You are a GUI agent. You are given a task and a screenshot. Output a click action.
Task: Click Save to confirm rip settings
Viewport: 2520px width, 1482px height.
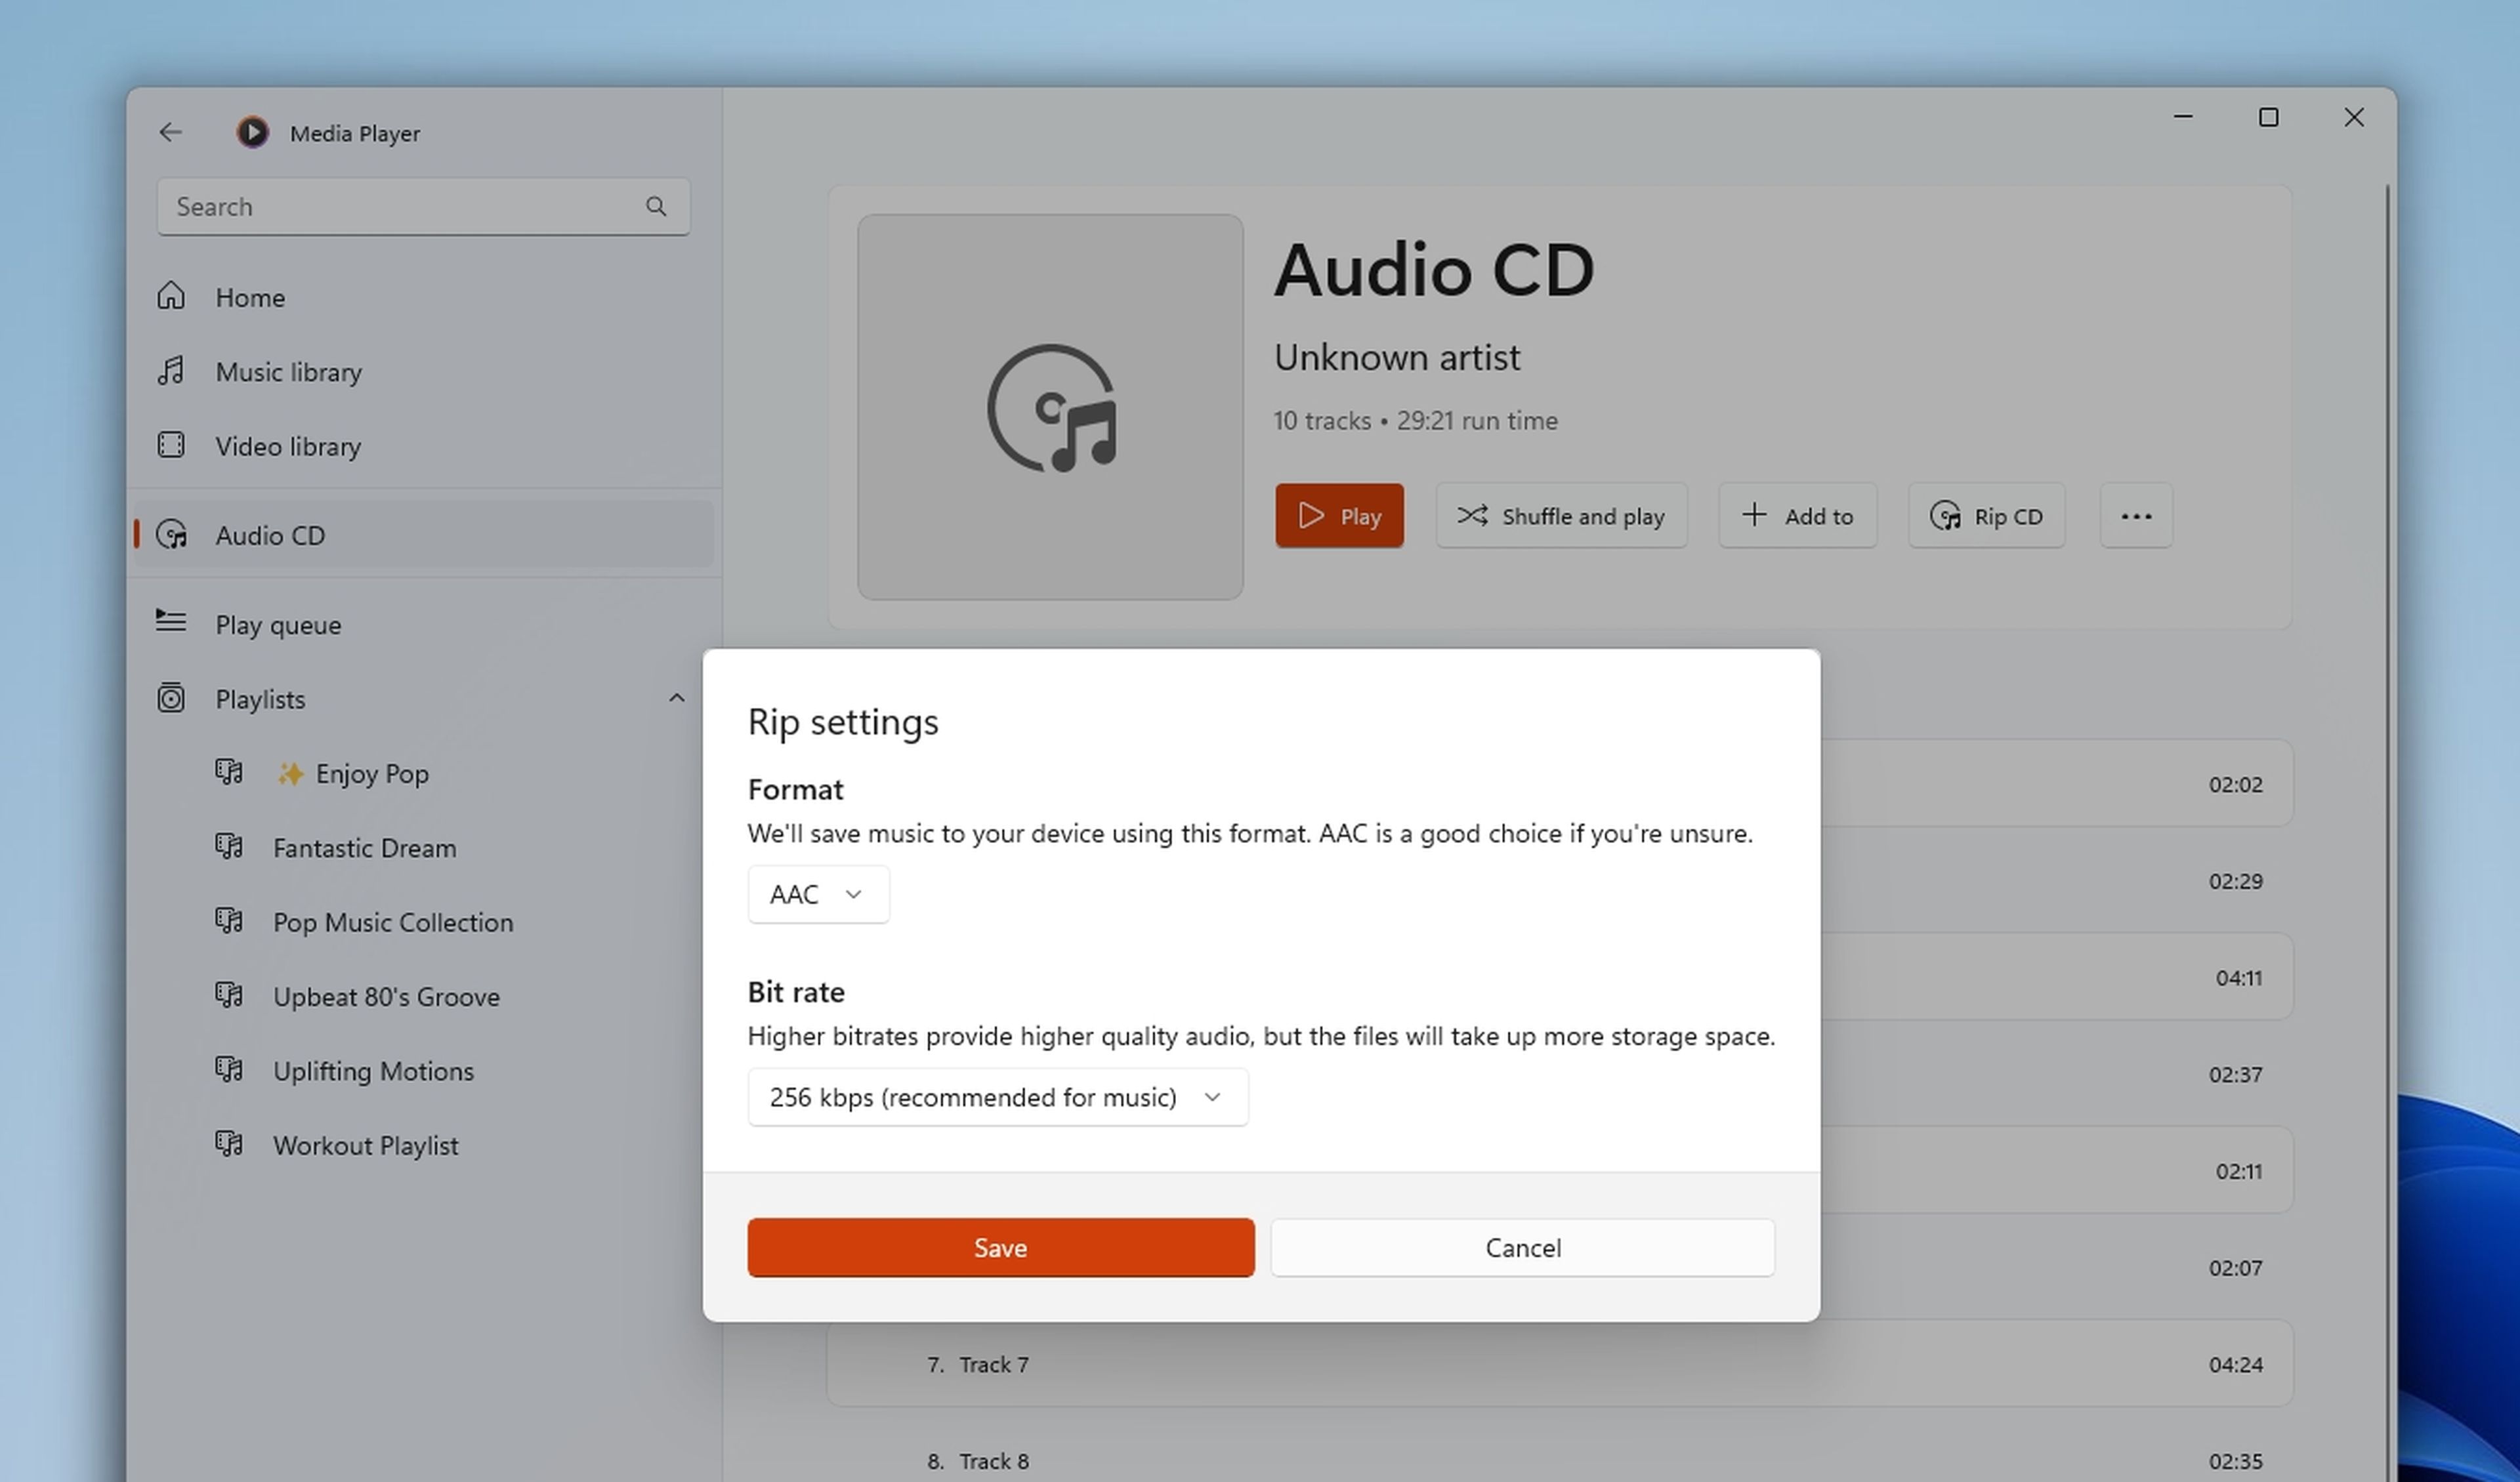pyautogui.click(x=1001, y=1247)
